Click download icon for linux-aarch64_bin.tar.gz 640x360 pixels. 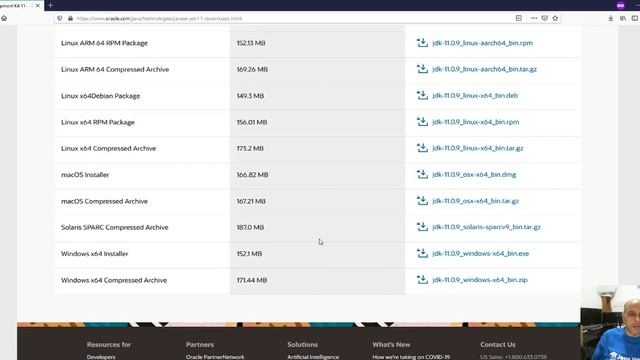pos(422,69)
